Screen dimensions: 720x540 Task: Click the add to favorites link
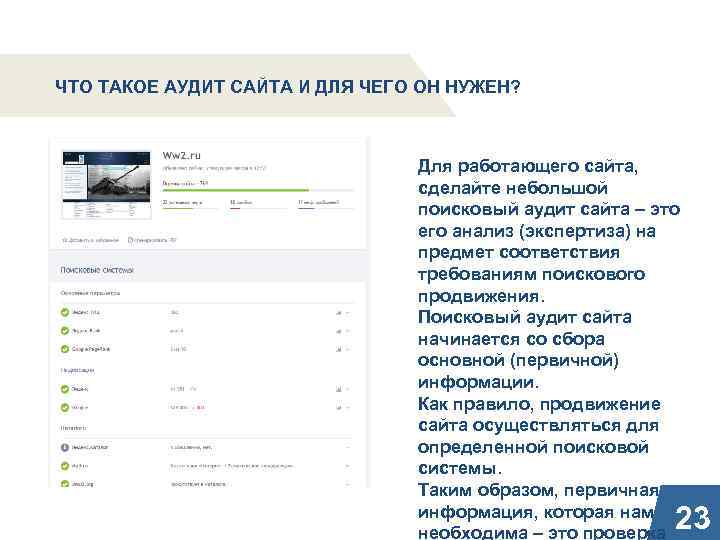pyautogui.click(x=90, y=240)
